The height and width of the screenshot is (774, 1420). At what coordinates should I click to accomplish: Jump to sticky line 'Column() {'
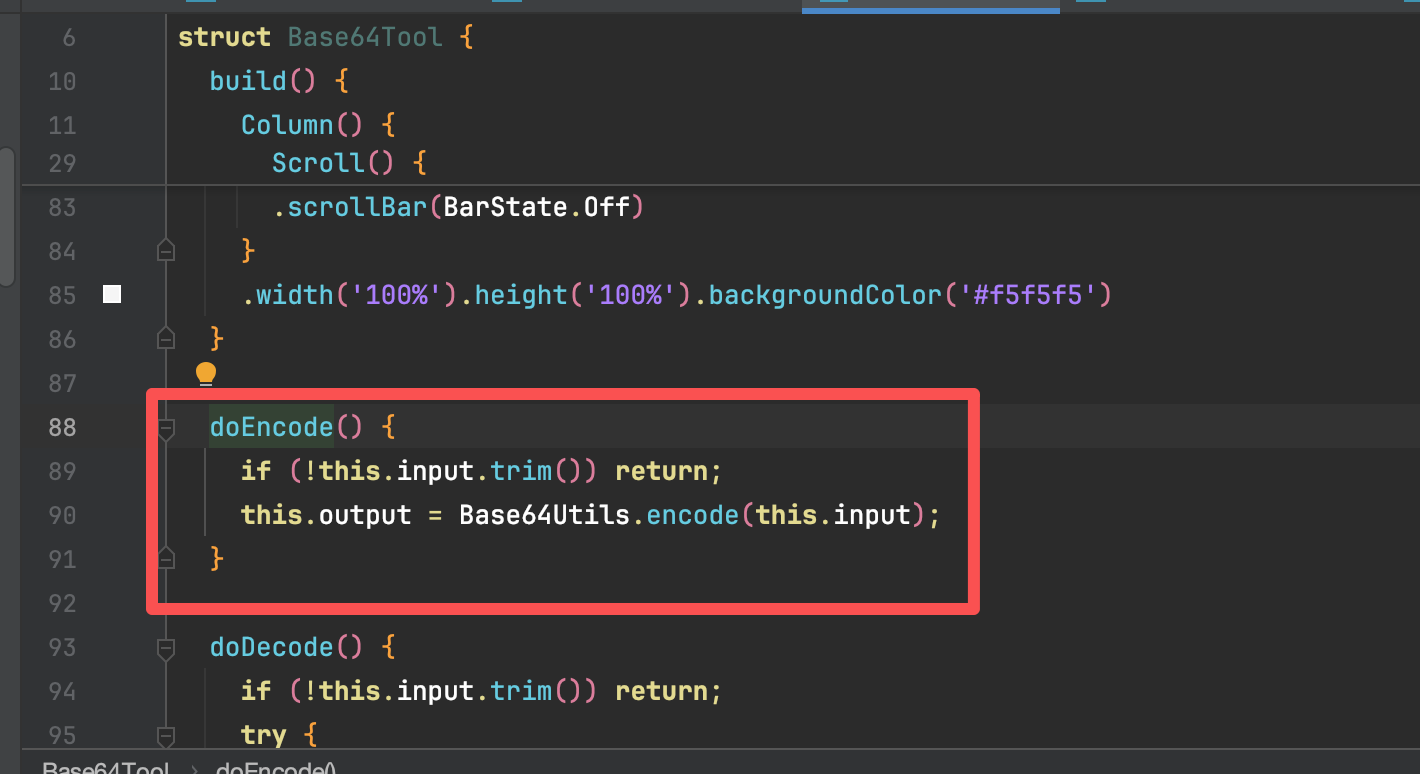(x=319, y=125)
